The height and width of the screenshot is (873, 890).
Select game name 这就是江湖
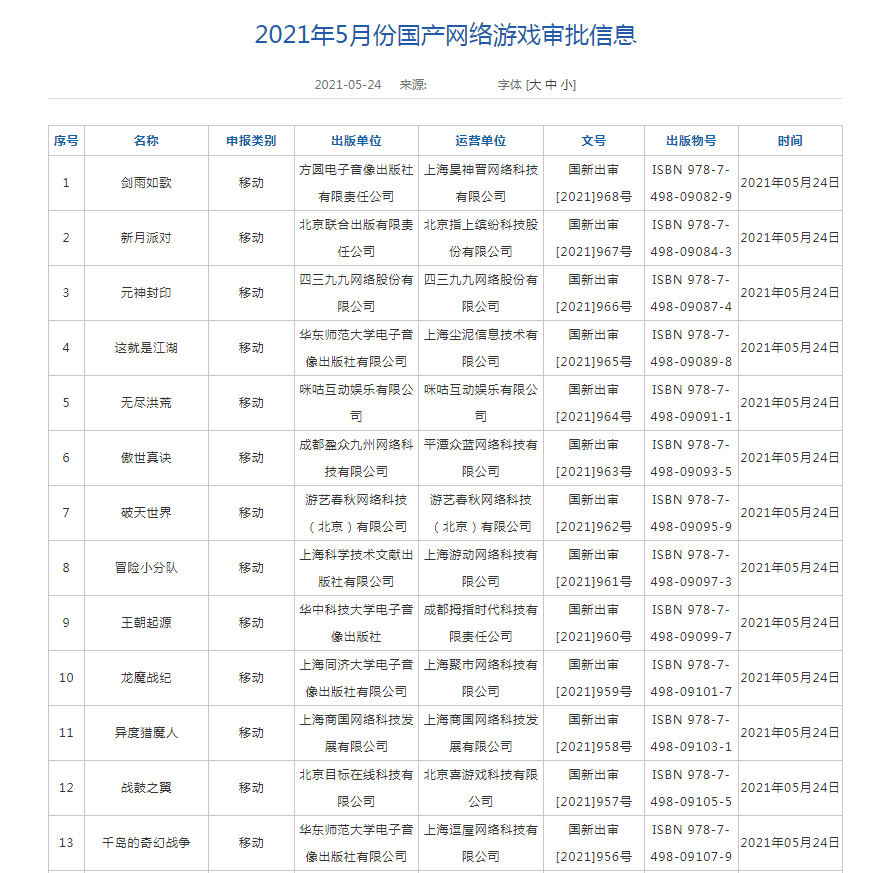pos(146,348)
